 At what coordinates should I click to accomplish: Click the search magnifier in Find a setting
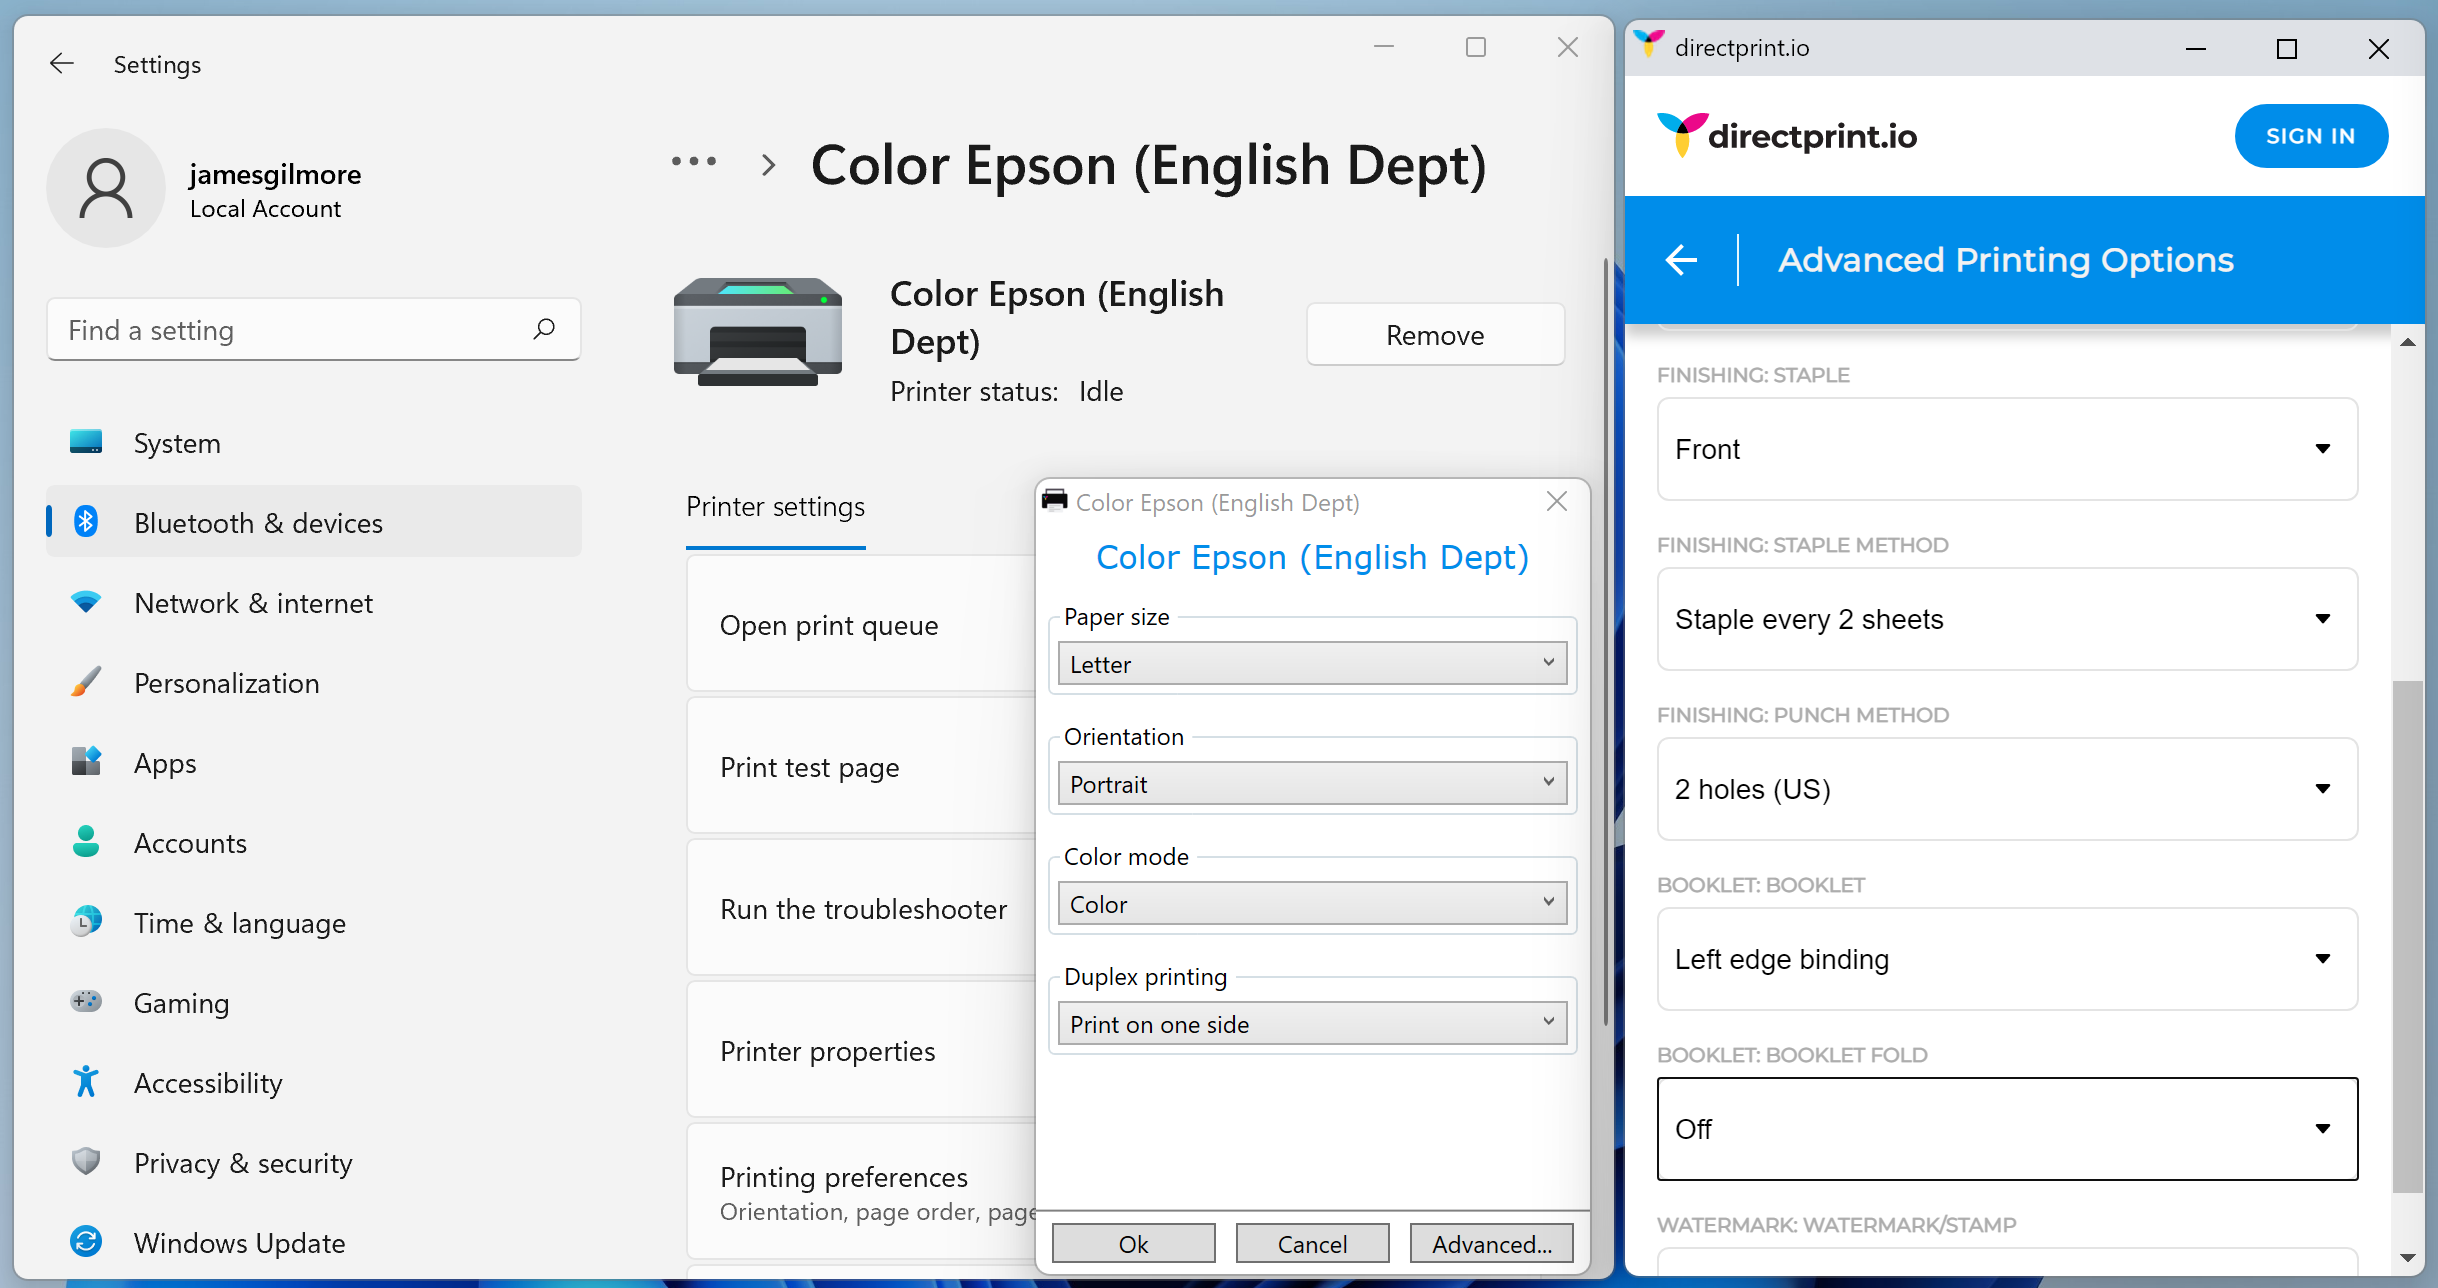(x=544, y=329)
